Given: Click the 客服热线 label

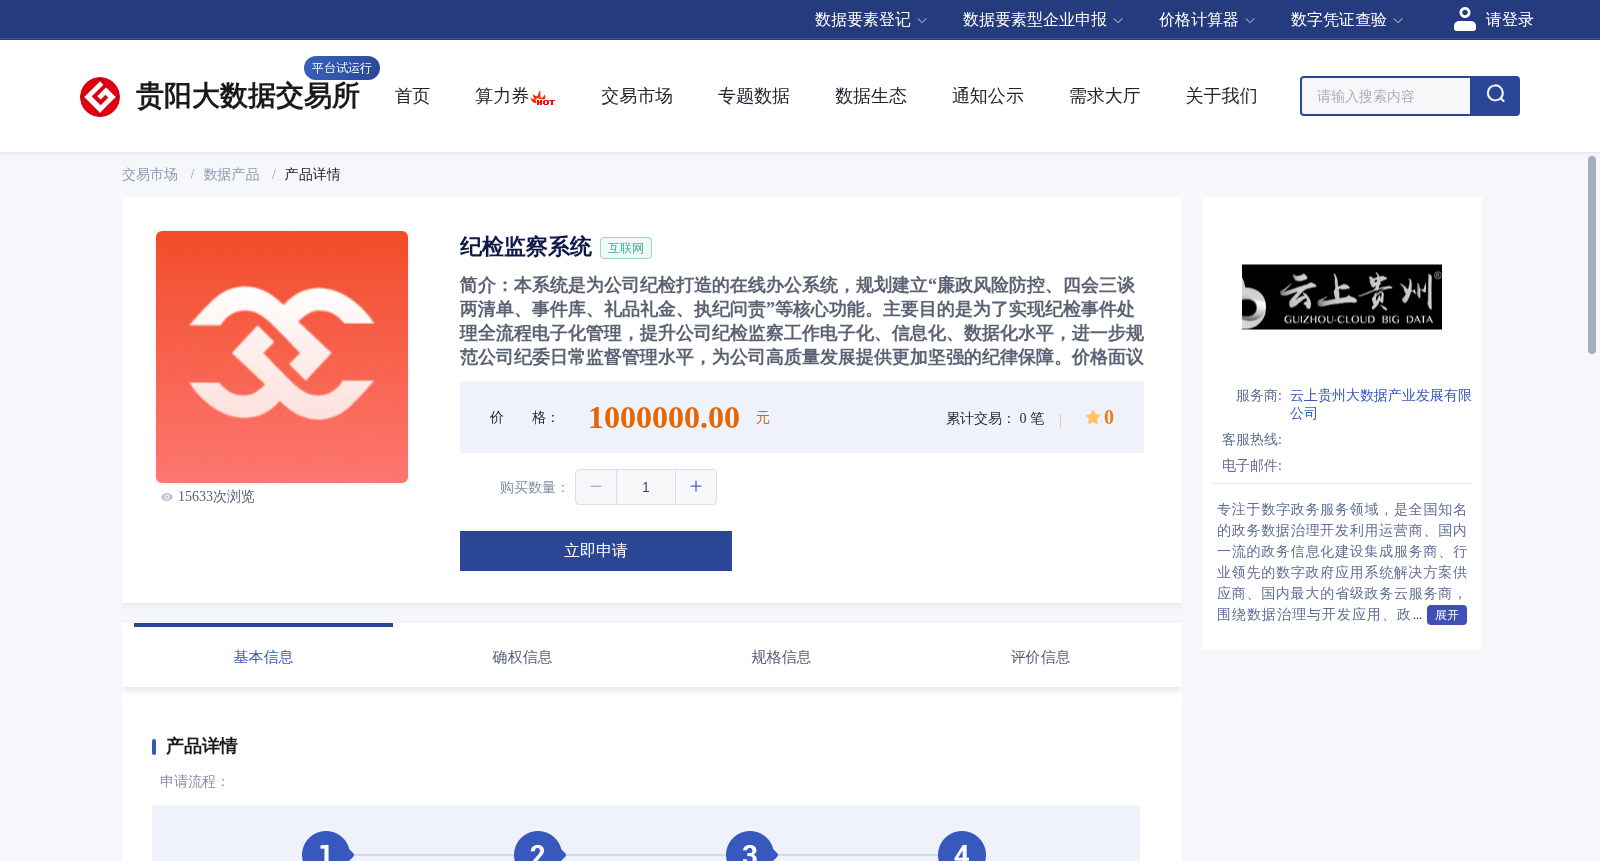Looking at the screenshot, I should coord(1252,440).
